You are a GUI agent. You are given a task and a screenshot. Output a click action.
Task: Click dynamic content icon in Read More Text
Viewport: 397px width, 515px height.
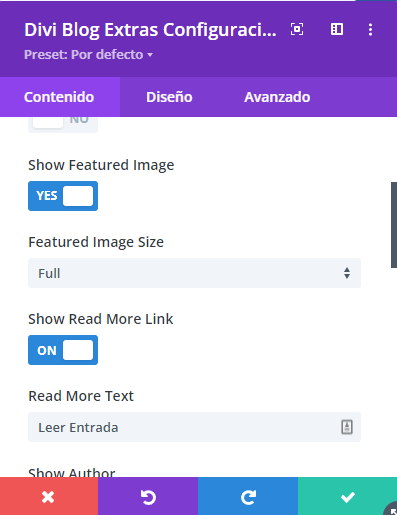[x=347, y=427]
